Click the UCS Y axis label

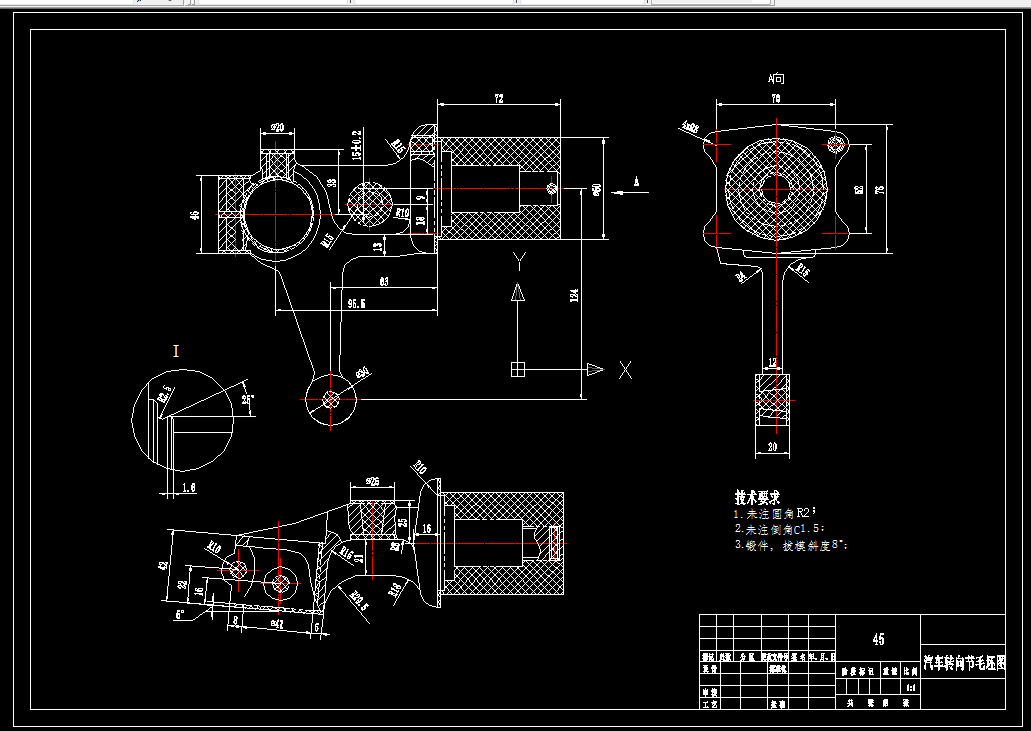pyautogui.click(x=519, y=262)
